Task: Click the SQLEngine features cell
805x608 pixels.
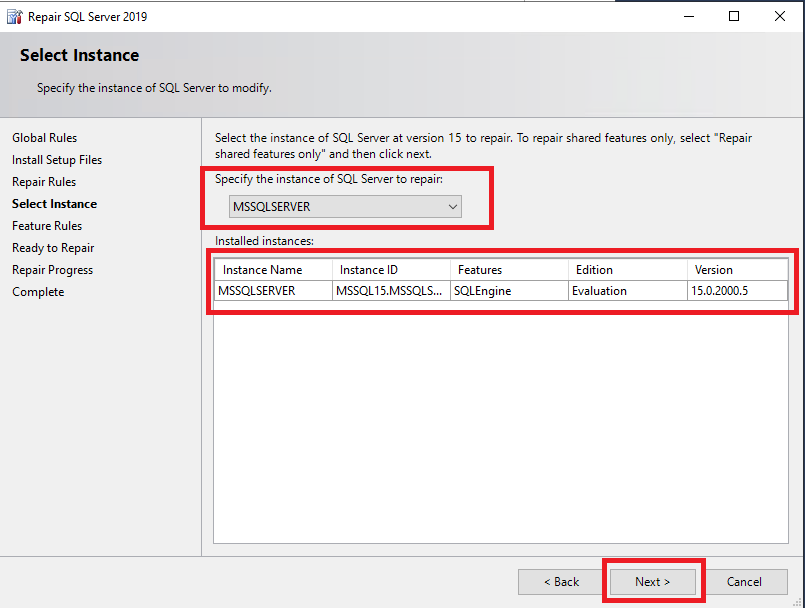Action: (x=509, y=291)
